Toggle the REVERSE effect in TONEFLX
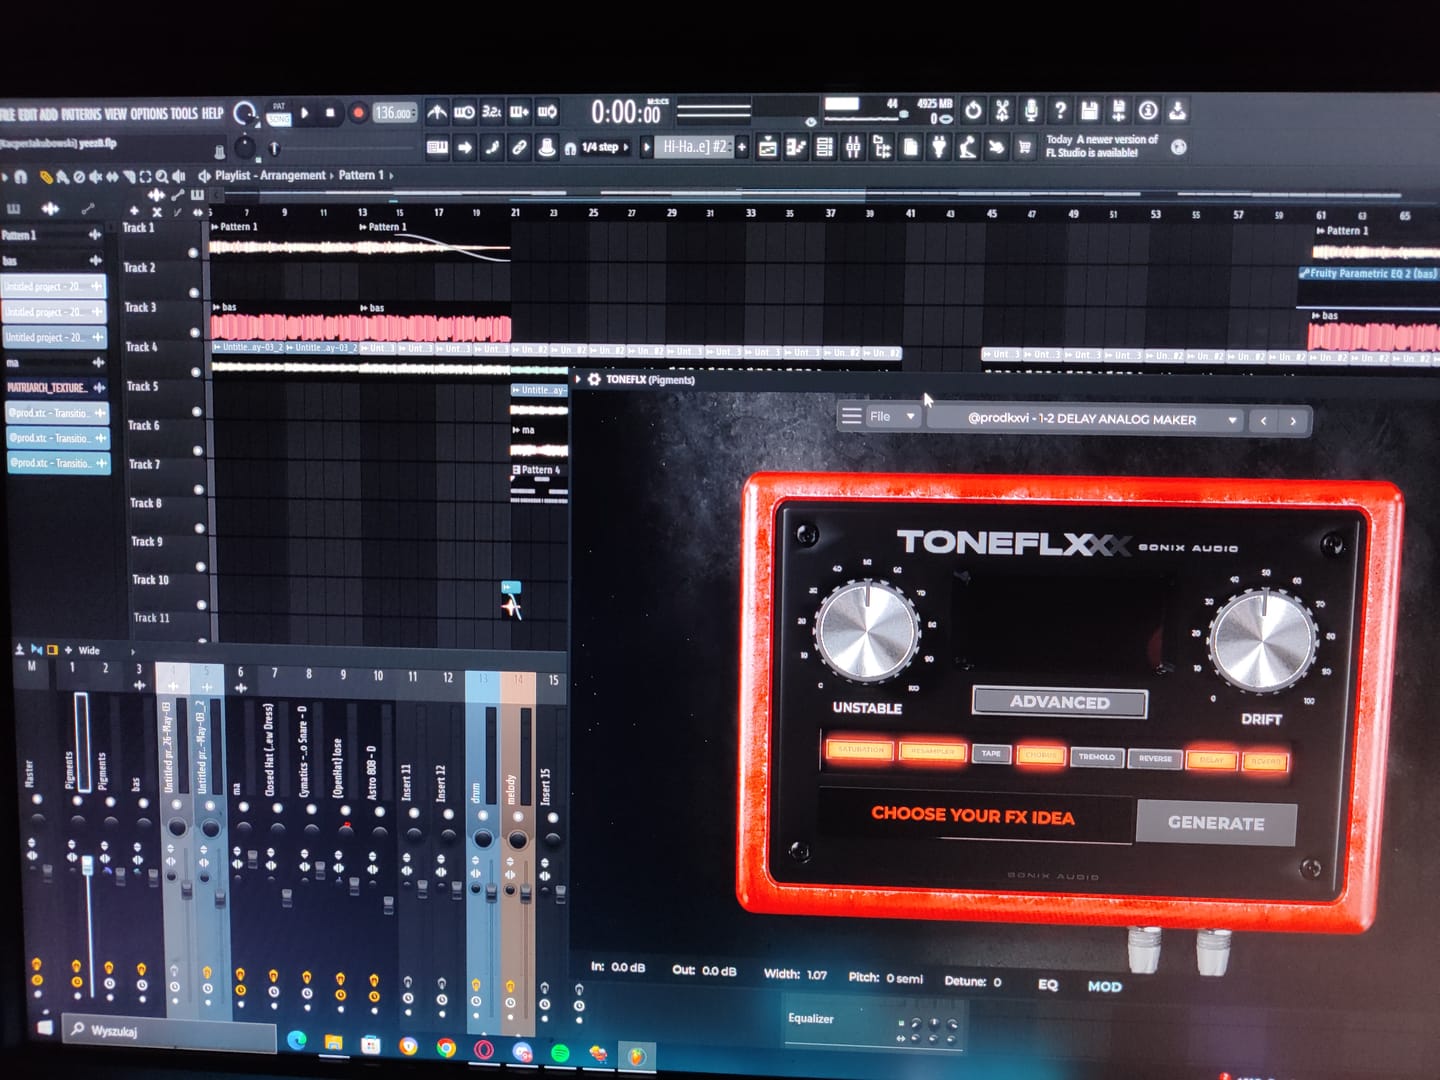1440x1080 pixels. pos(1155,759)
